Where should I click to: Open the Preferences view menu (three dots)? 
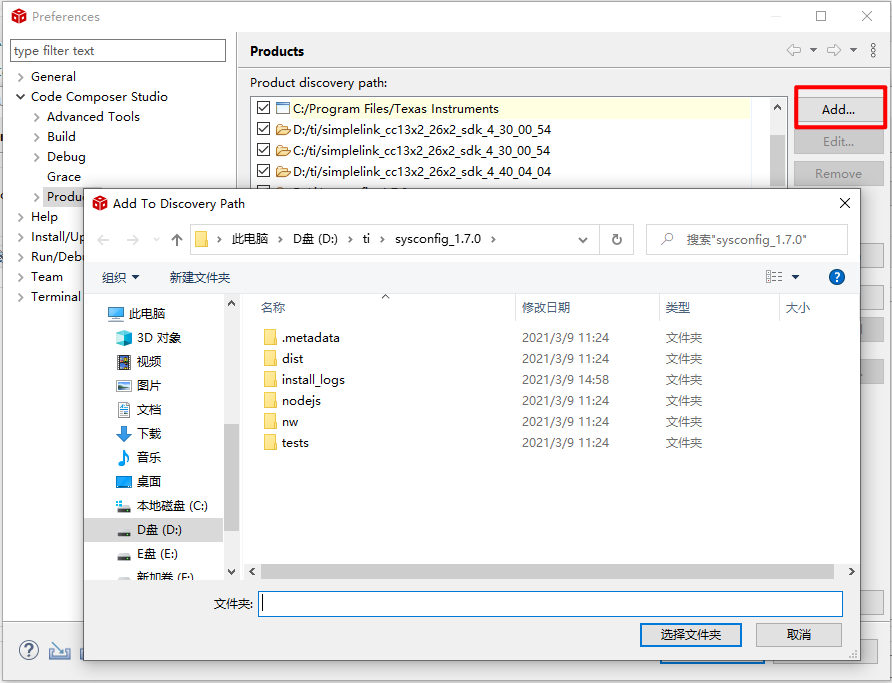pyautogui.click(x=873, y=50)
